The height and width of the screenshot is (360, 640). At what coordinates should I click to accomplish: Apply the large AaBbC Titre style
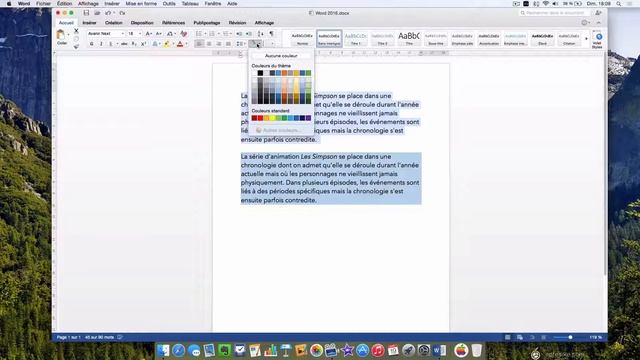[x=409, y=39]
